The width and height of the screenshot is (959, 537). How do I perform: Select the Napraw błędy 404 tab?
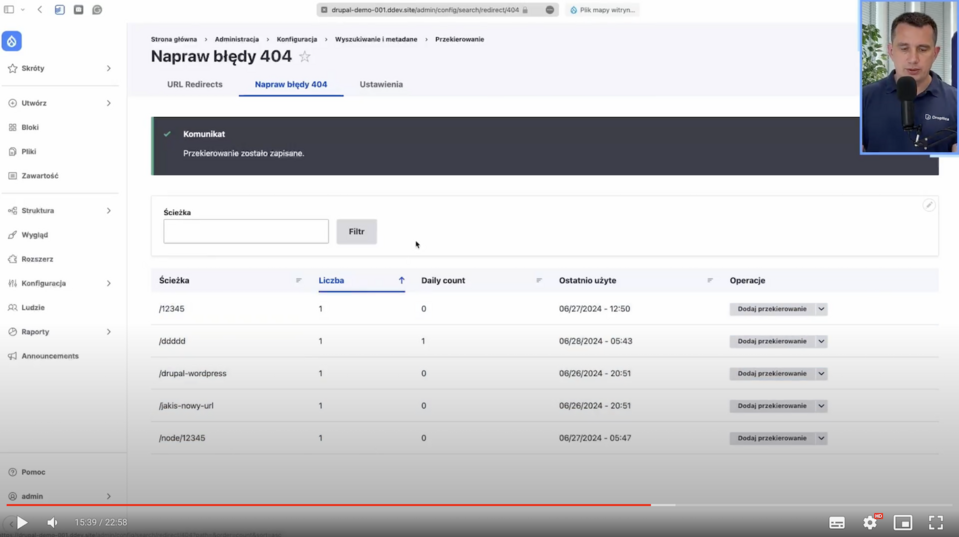click(291, 84)
